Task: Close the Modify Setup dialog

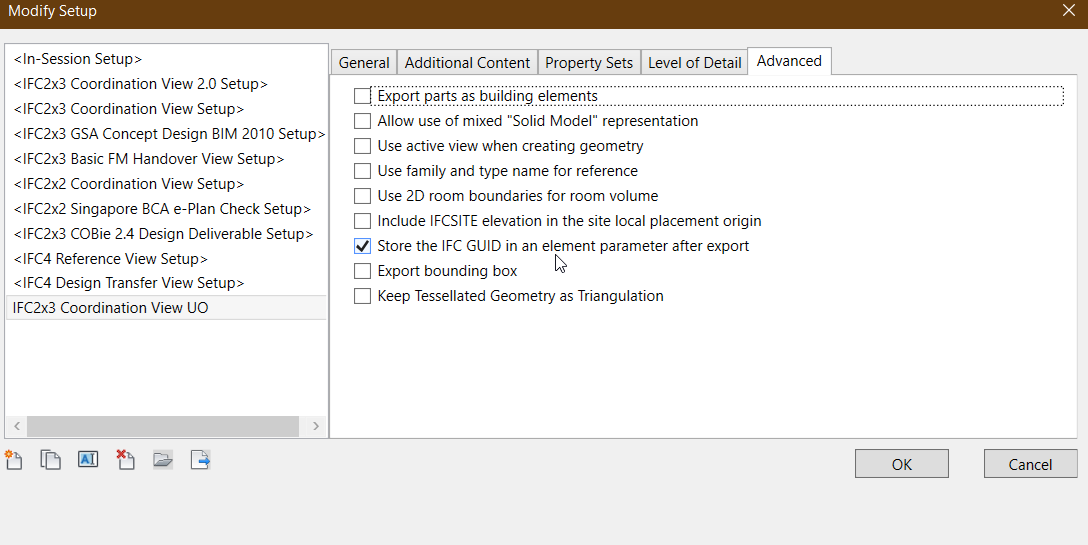Action: 1069,11
